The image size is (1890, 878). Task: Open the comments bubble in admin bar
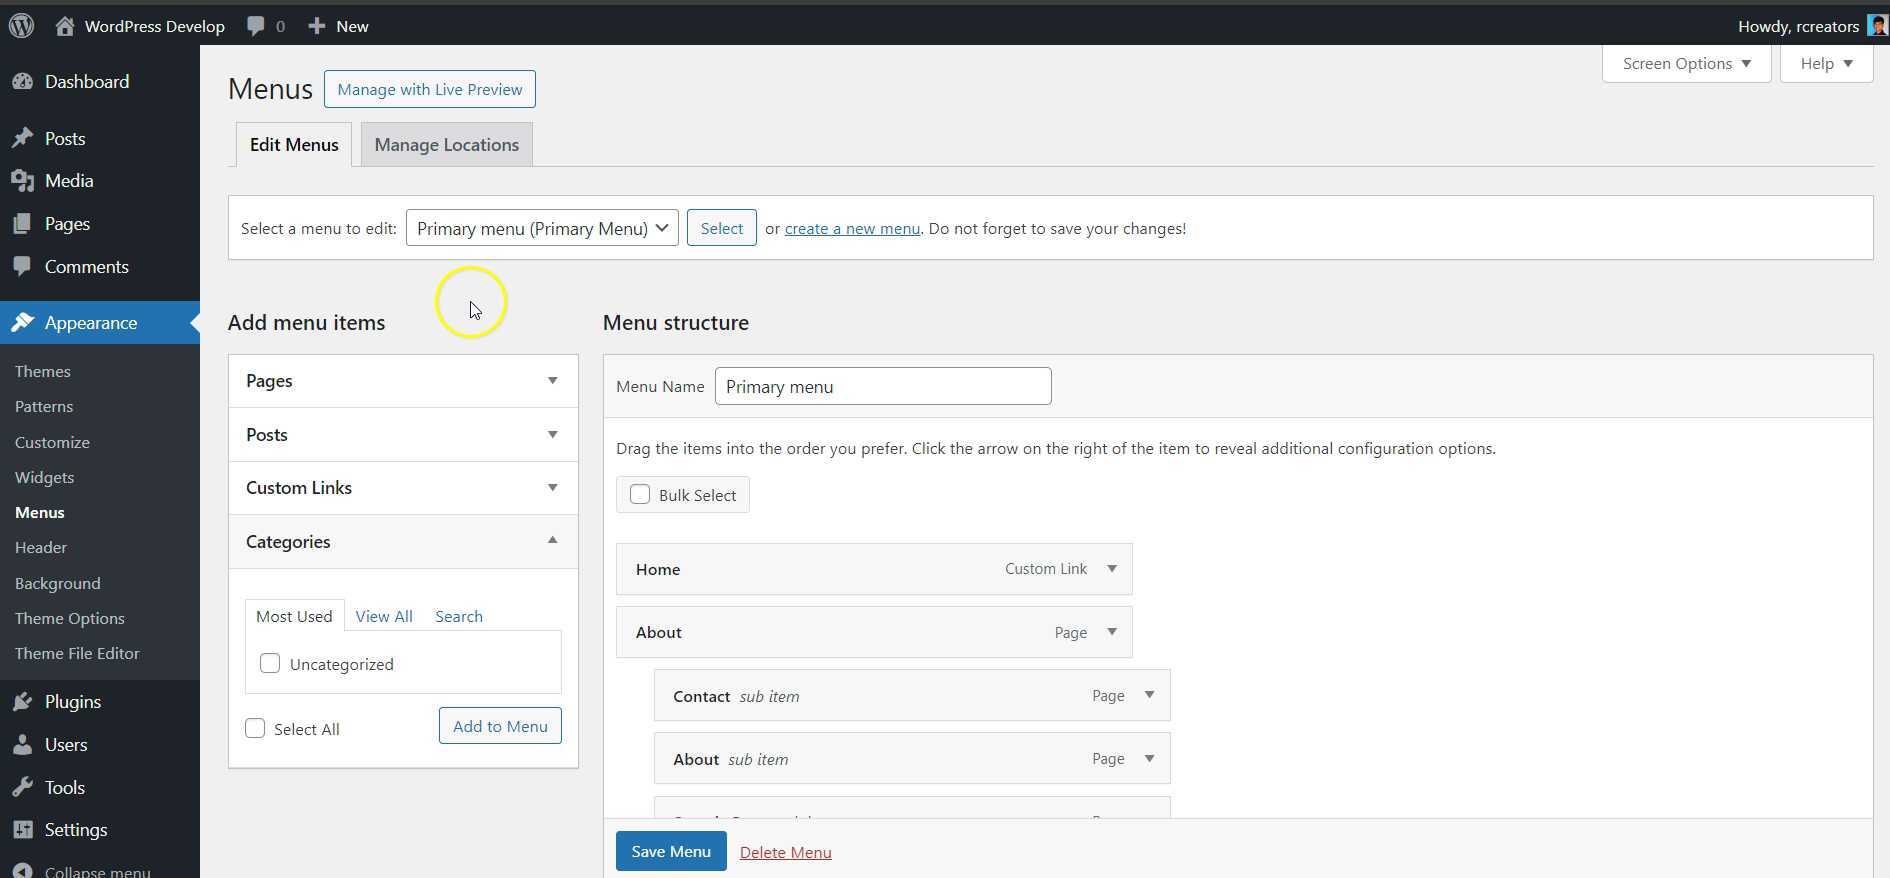(x=256, y=26)
